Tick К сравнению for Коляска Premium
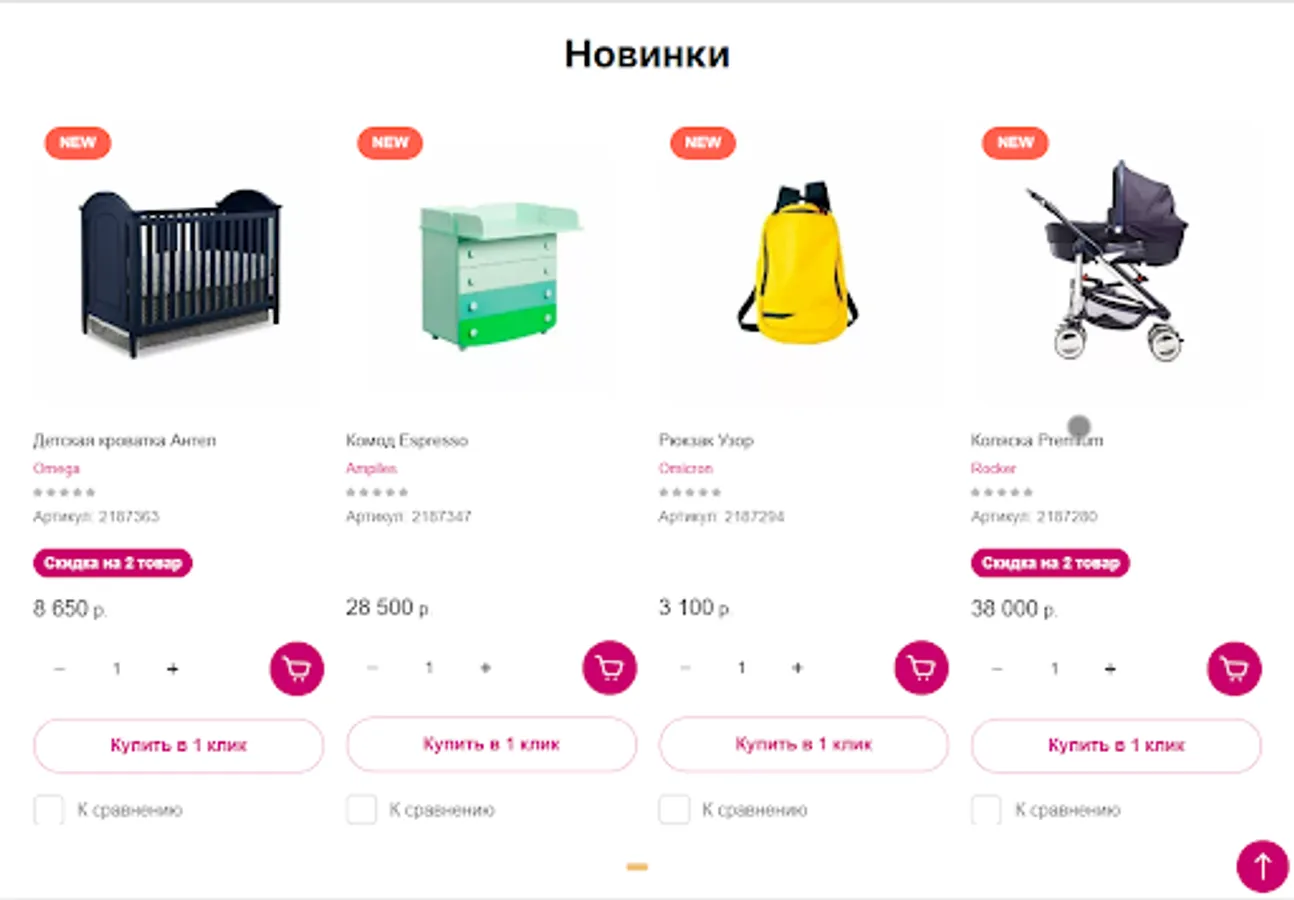The height and width of the screenshot is (900, 1294). (x=987, y=810)
